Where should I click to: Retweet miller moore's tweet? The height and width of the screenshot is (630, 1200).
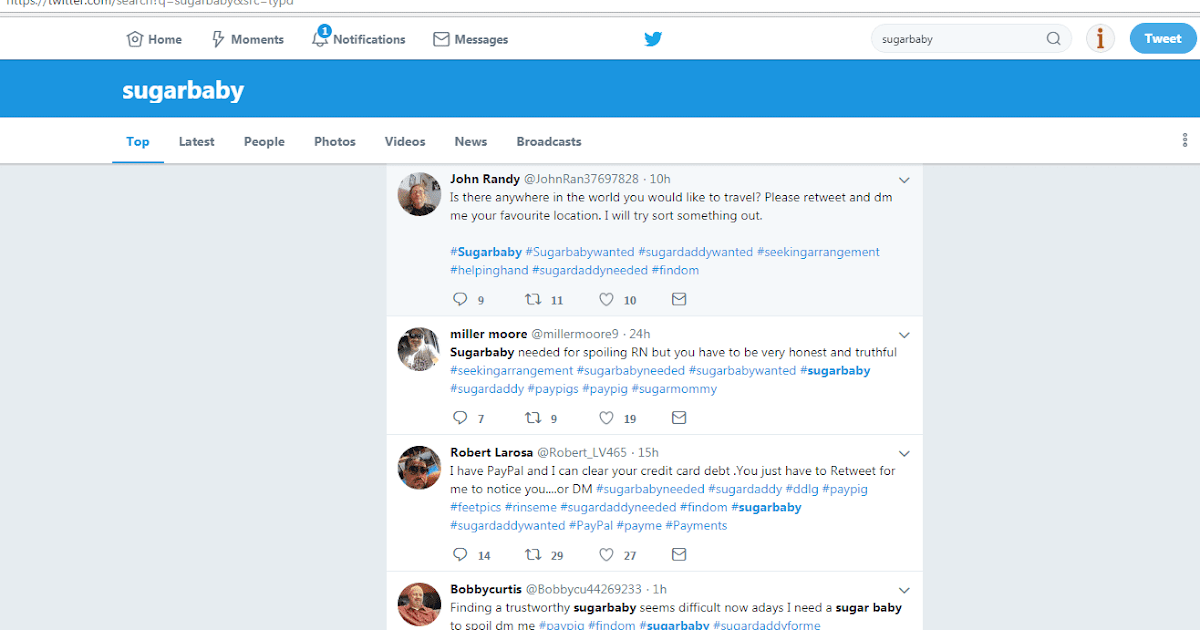click(x=534, y=417)
